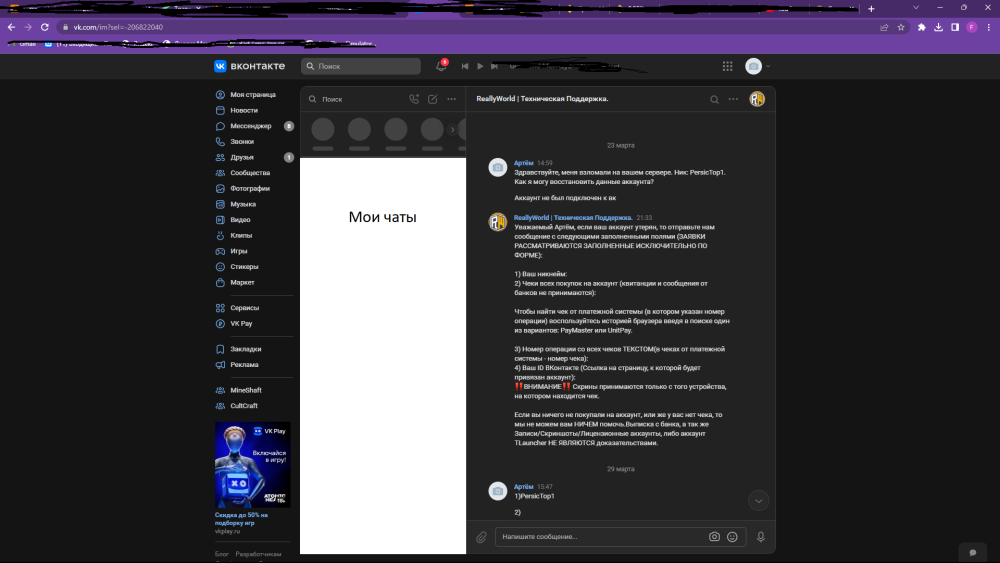The image size is (1000, 563).
Task: Skip to previous track in header player
Action: (x=465, y=66)
